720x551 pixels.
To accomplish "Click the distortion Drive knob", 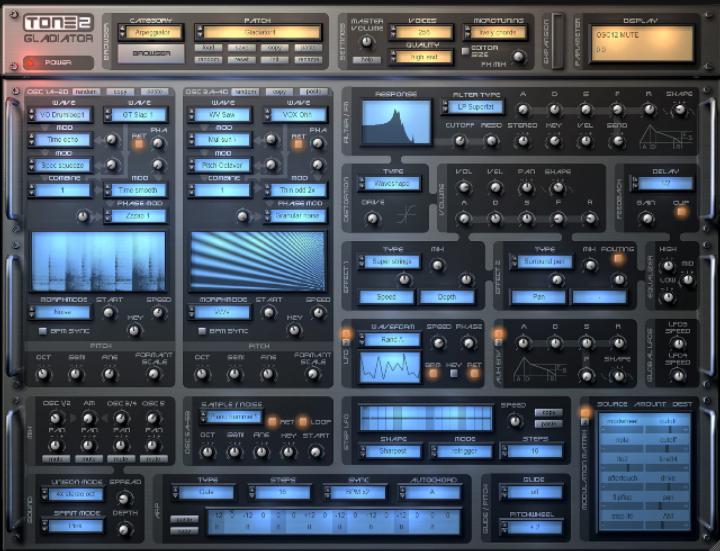I will [x=373, y=219].
